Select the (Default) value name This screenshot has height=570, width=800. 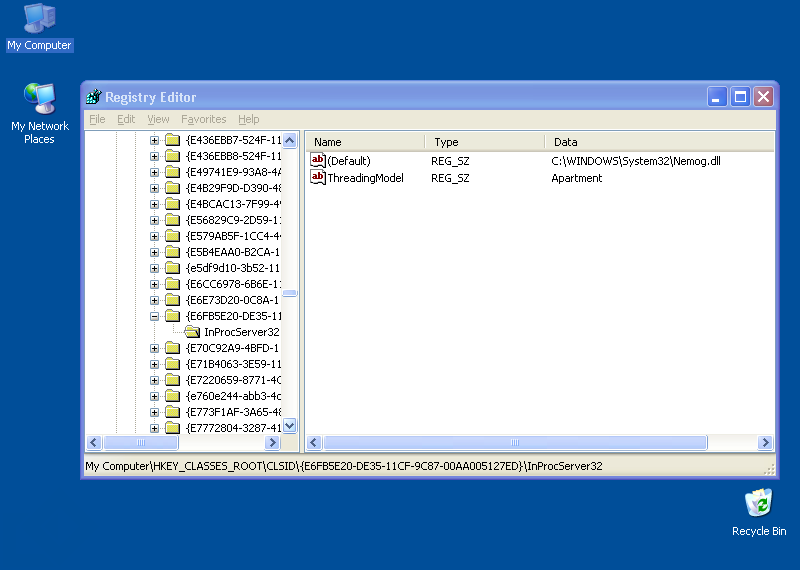click(x=349, y=161)
